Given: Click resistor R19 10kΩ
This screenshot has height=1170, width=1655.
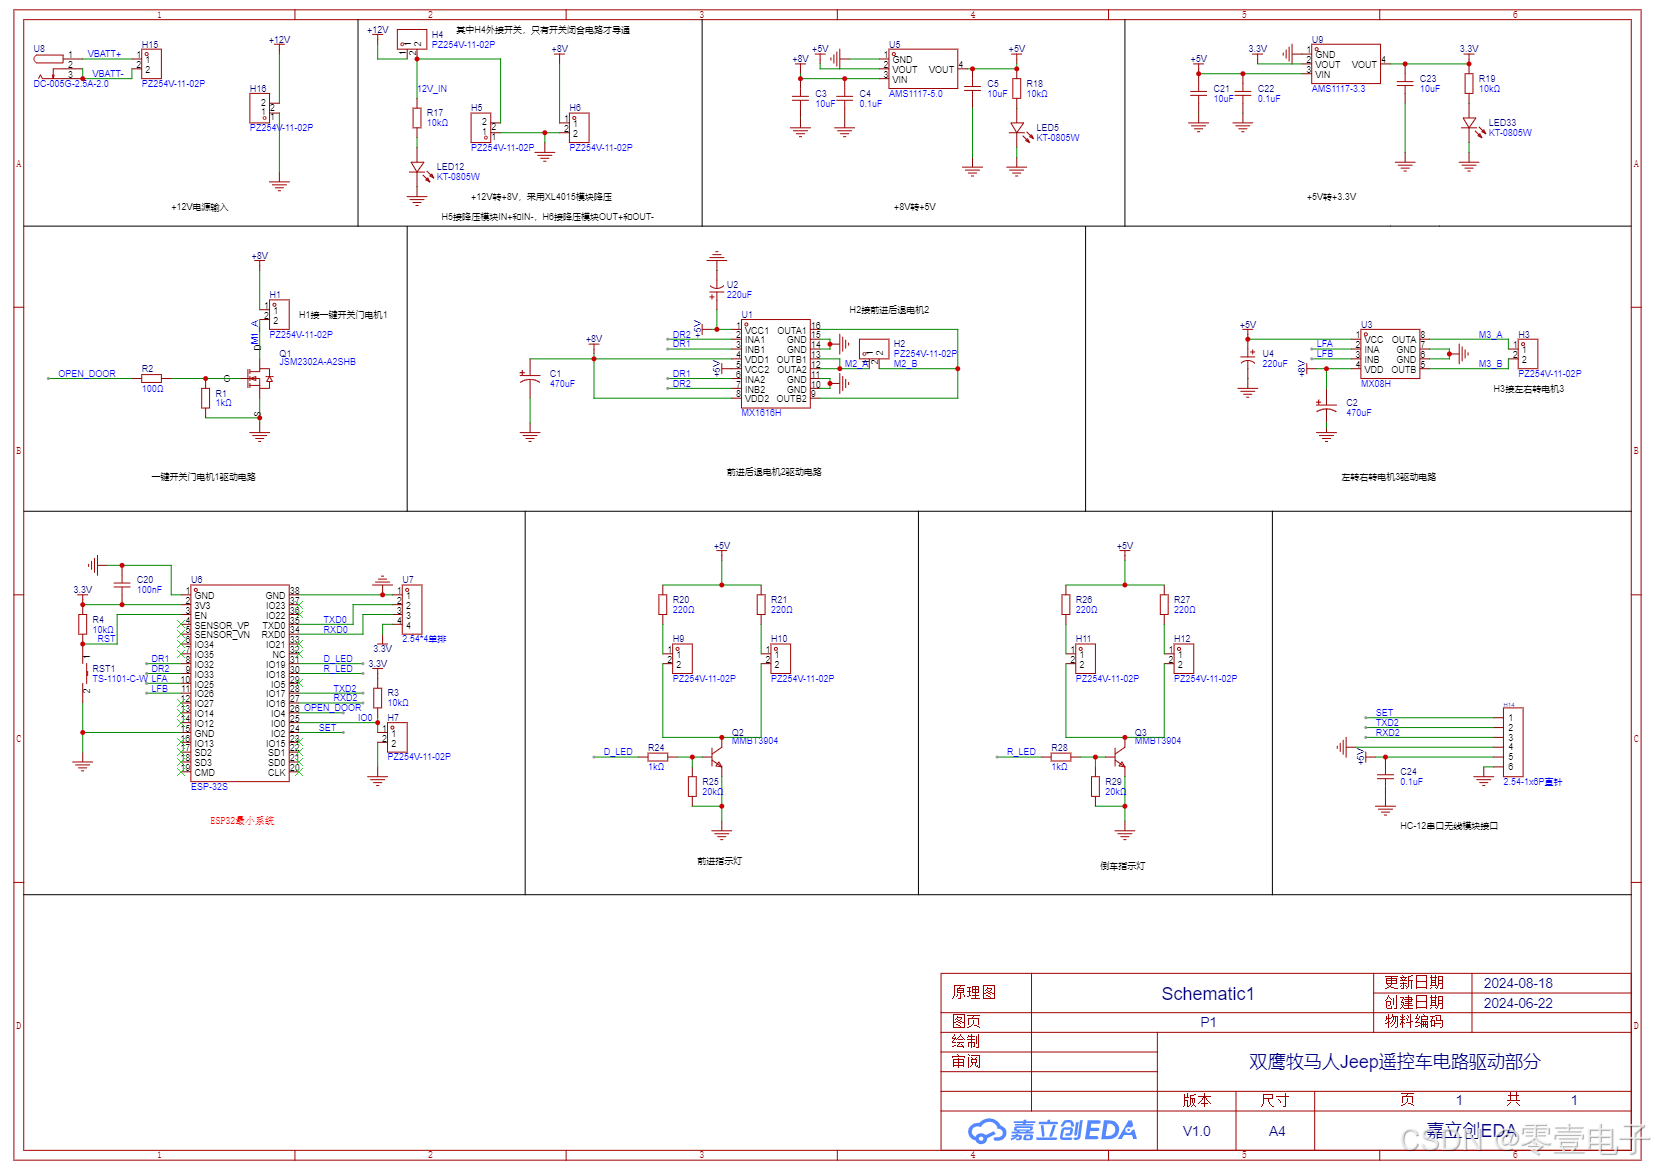Looking at the screenshot, I should [x=1469, y=84].
